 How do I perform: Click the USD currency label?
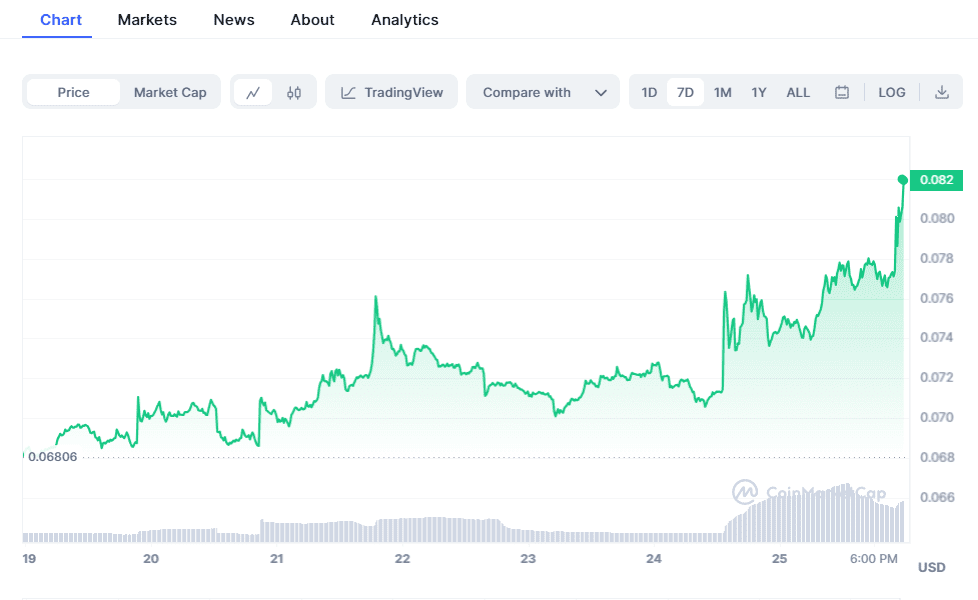(x=931, y=567)
